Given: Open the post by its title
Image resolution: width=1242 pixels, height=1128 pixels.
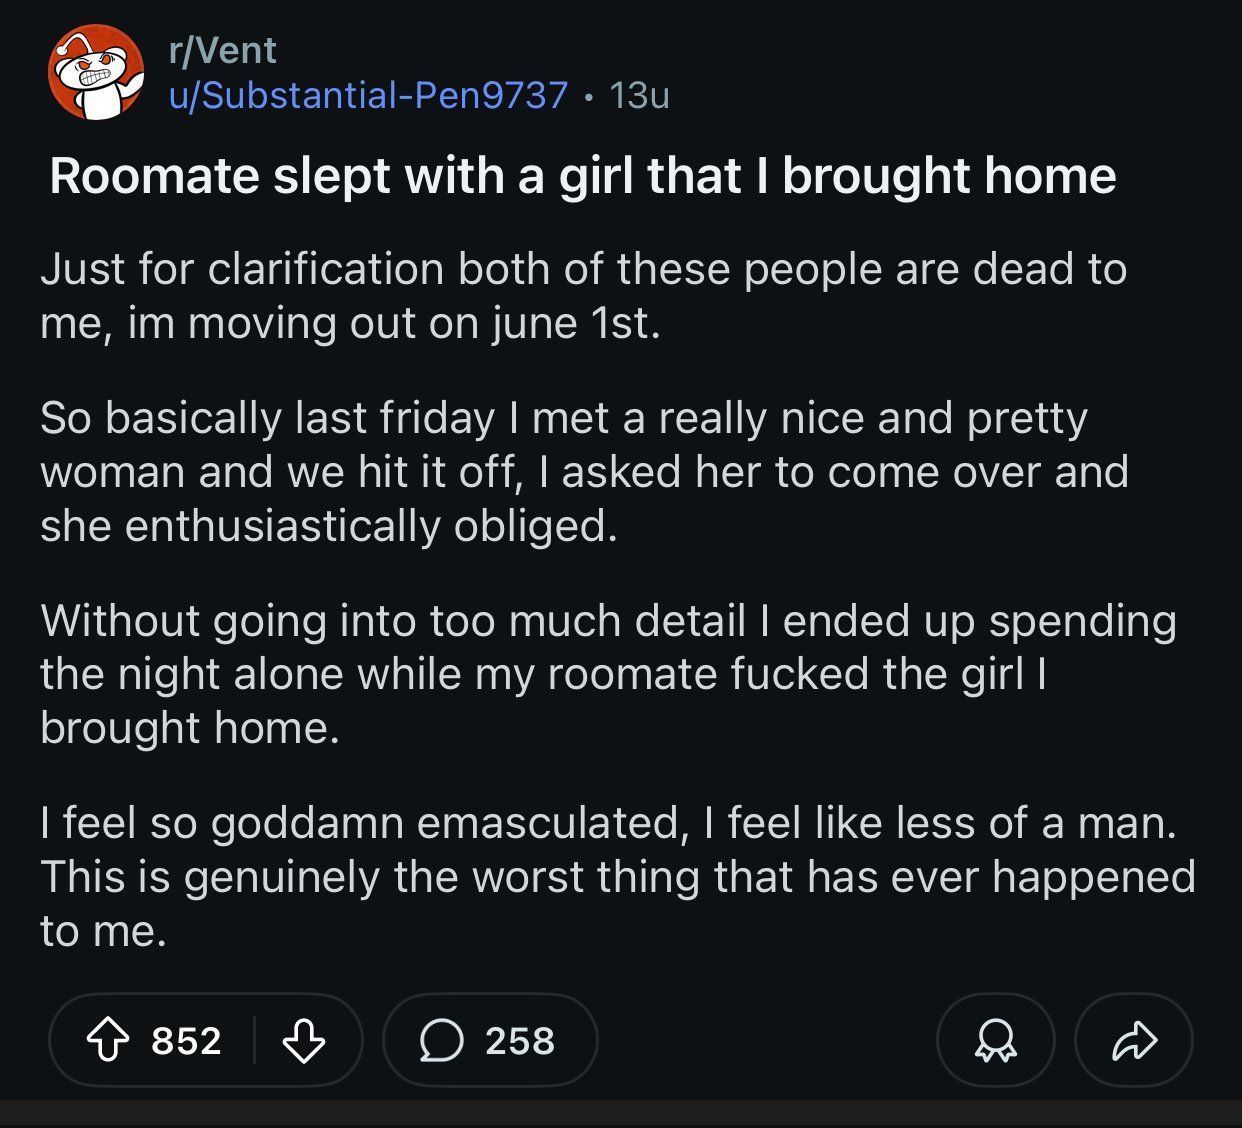Looking at the screenshot, I should [x=583, y=176].
